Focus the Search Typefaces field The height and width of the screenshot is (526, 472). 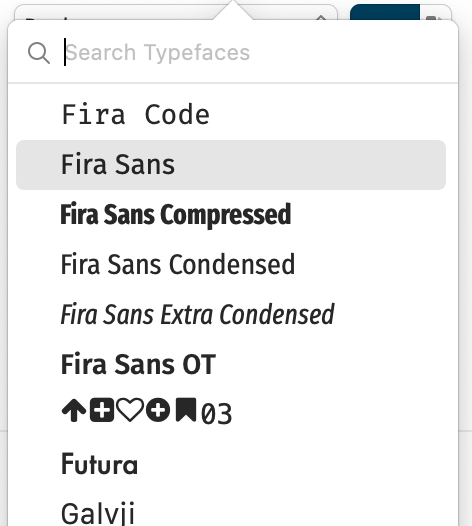pyautogui.click(x=255, y=53)
